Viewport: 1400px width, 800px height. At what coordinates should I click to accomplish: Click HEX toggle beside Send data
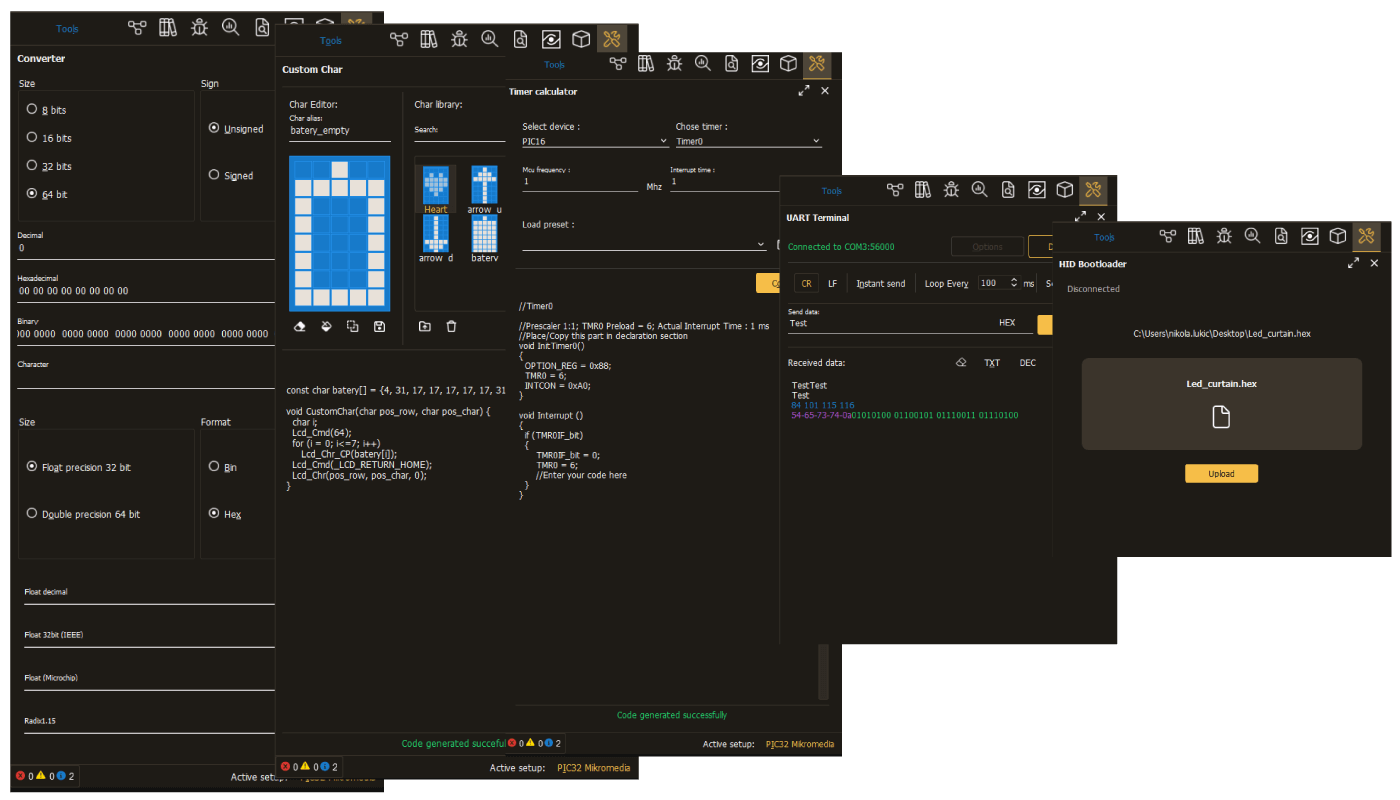[x=1007, y=323]
